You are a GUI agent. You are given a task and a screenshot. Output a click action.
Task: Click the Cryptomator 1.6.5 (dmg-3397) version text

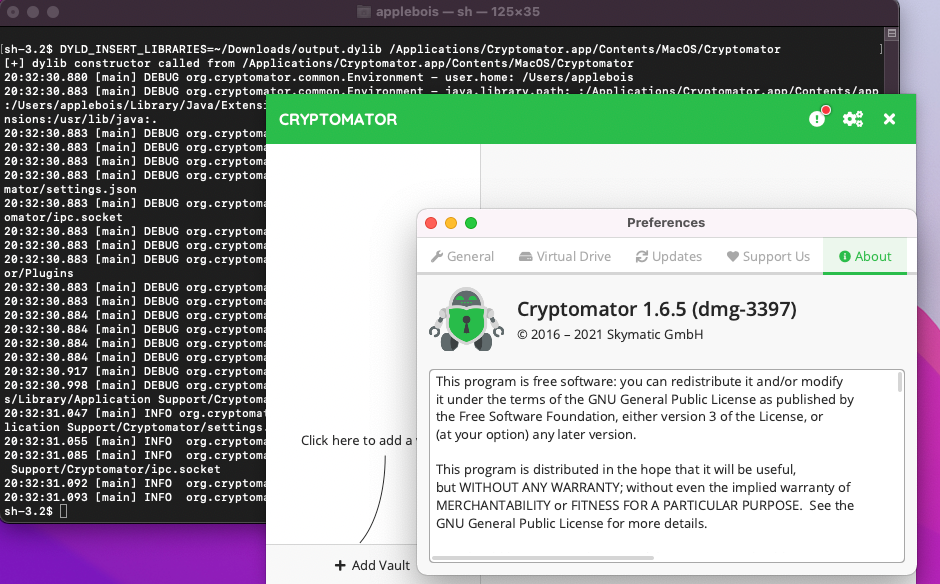[656, 309]
